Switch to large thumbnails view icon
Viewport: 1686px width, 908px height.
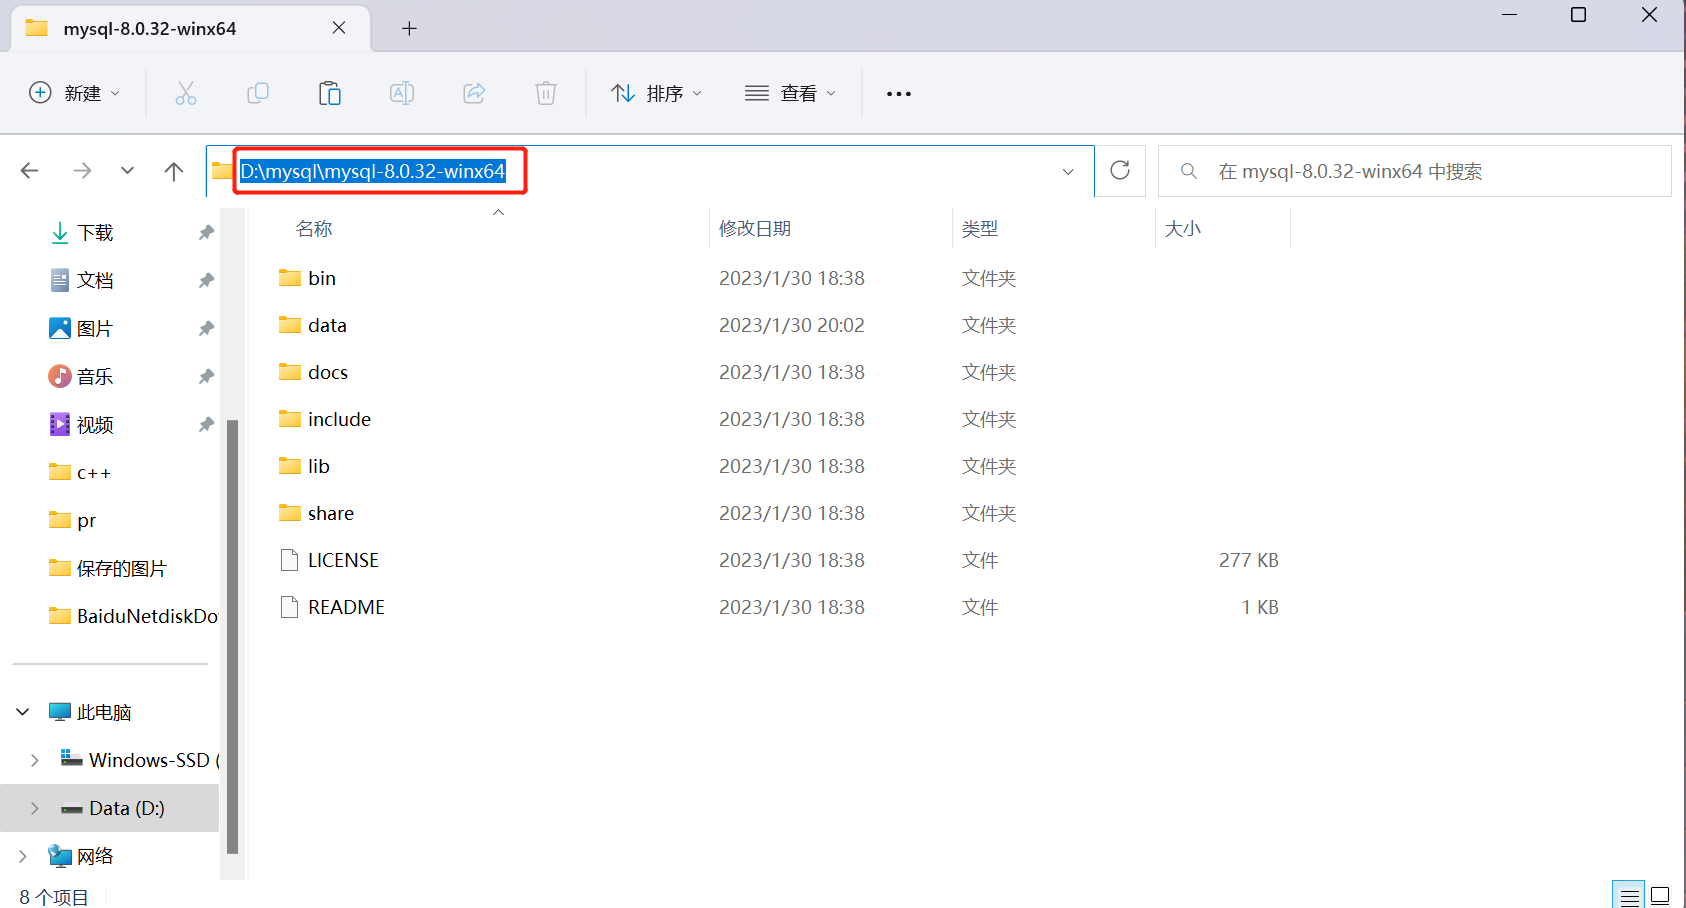(1660, 895)
